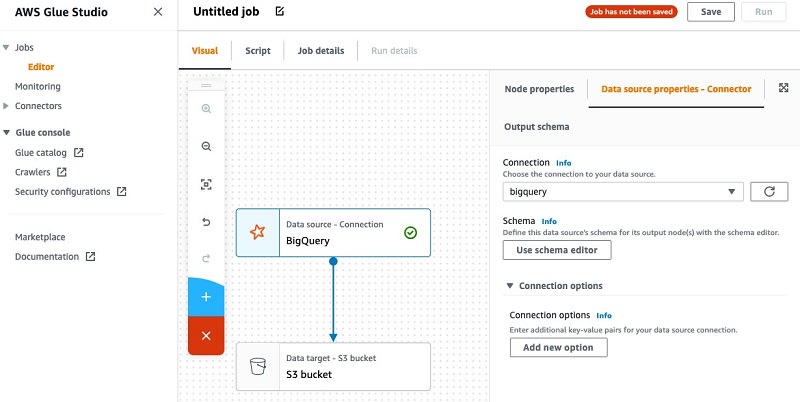Open the Output schema tab
This screenshot has height=402, width=800.
point(537,127)
